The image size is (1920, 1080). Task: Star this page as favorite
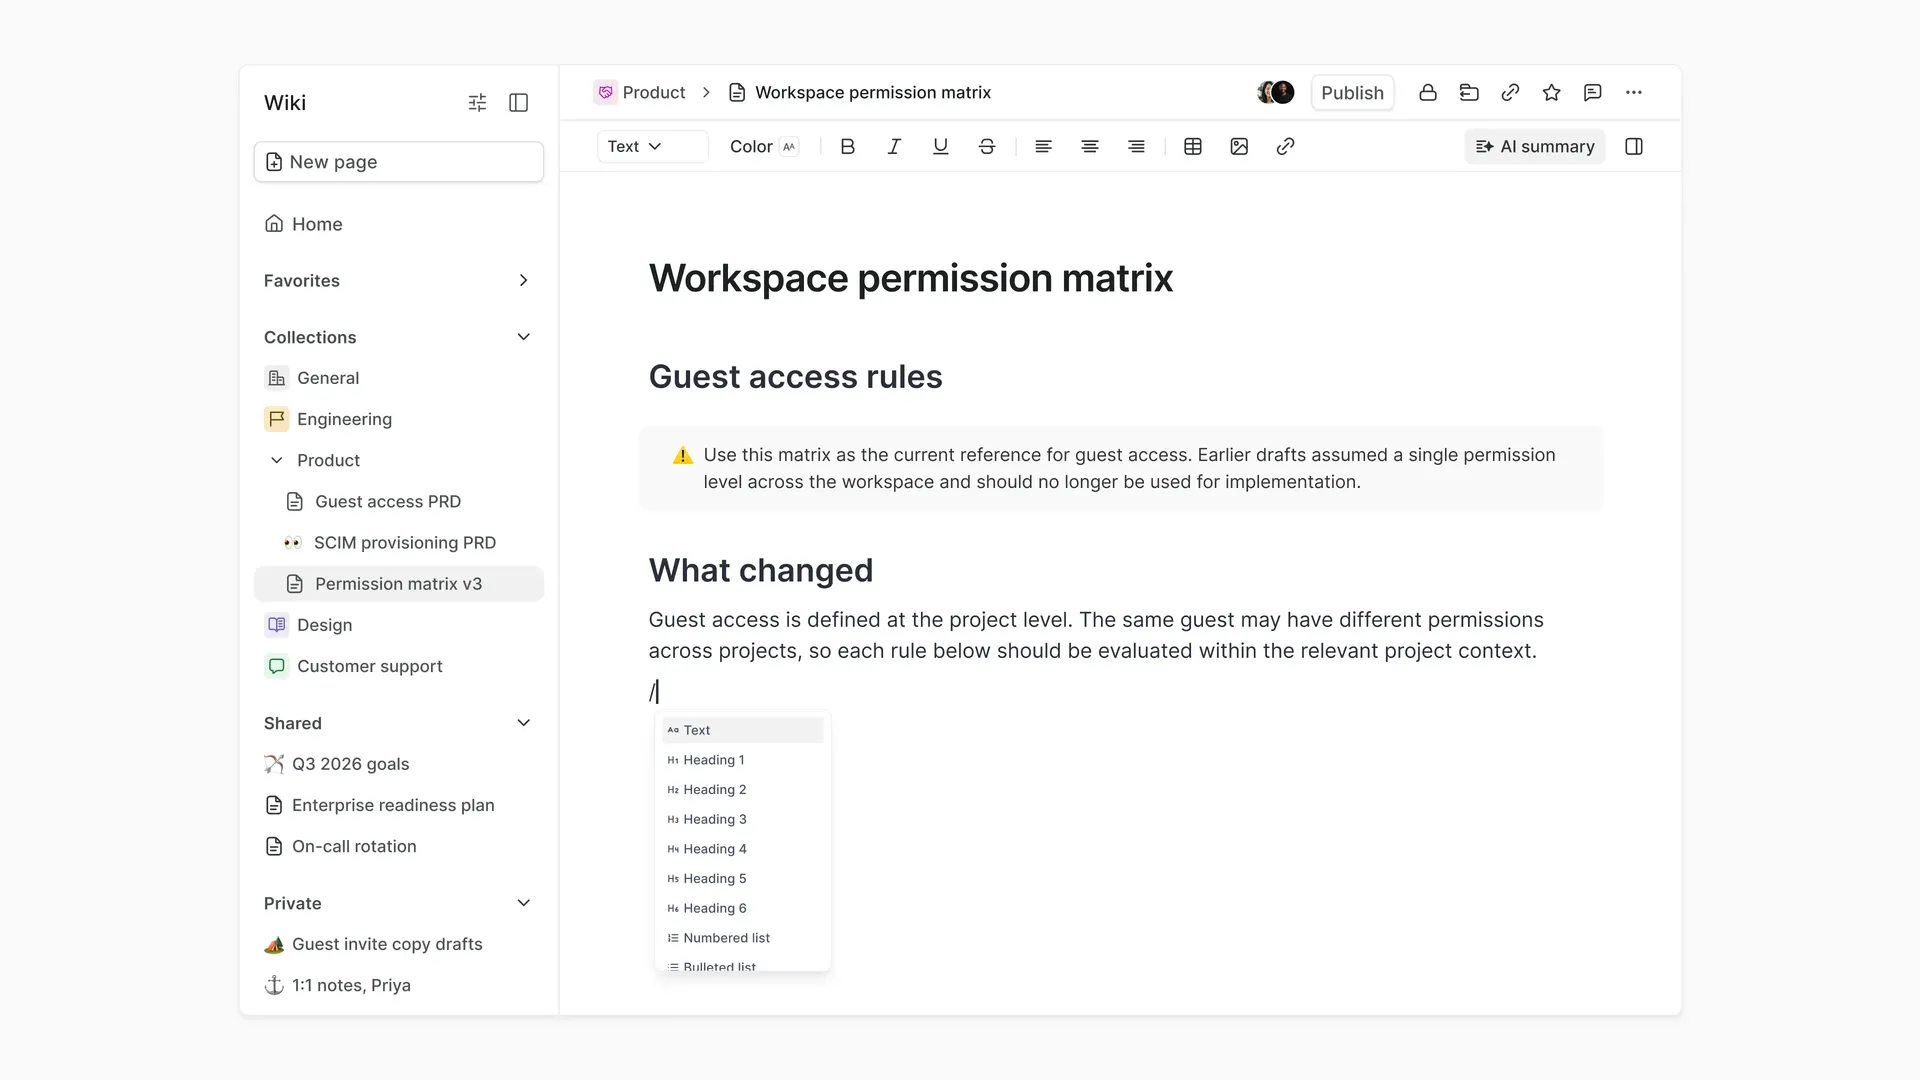pyautogui.click(x=1552, y=93)
